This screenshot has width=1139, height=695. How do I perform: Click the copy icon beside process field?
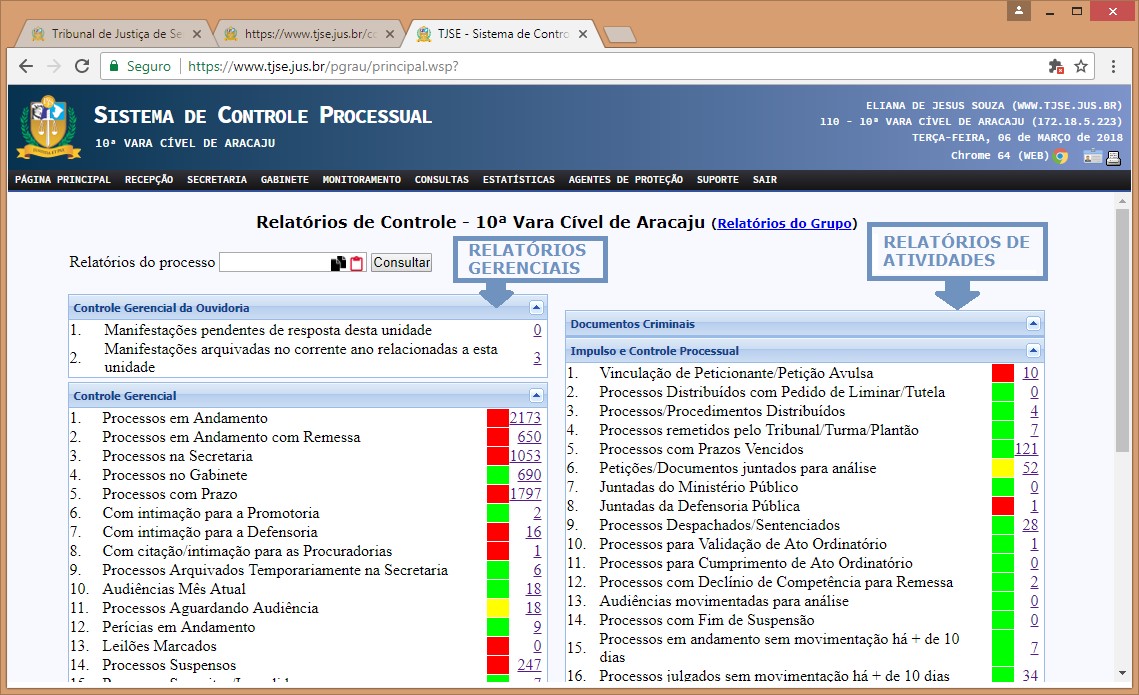coord(338,263)
